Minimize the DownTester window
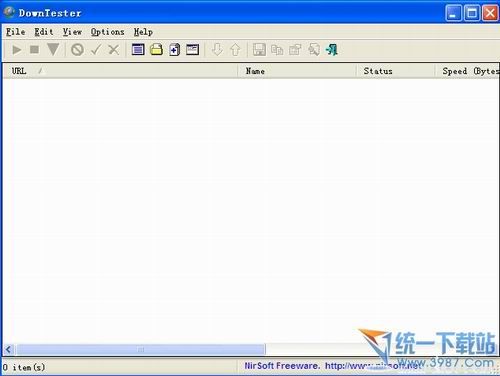500x376 pixels. click(453, 14)
